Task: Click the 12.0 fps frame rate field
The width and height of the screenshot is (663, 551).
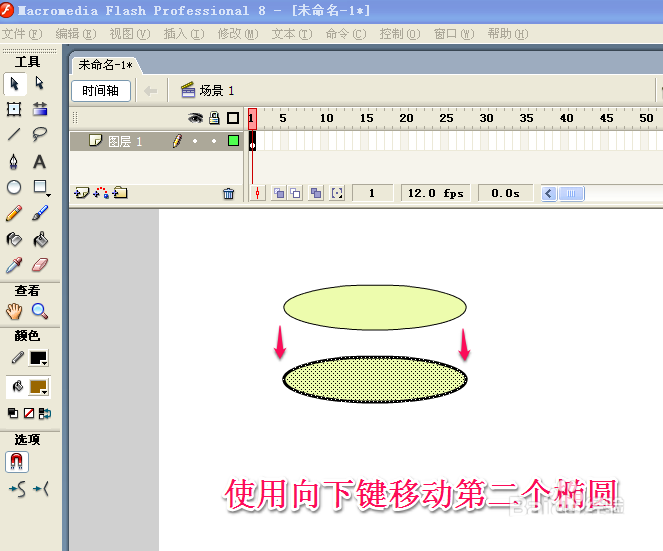Action: click(436, 193)
